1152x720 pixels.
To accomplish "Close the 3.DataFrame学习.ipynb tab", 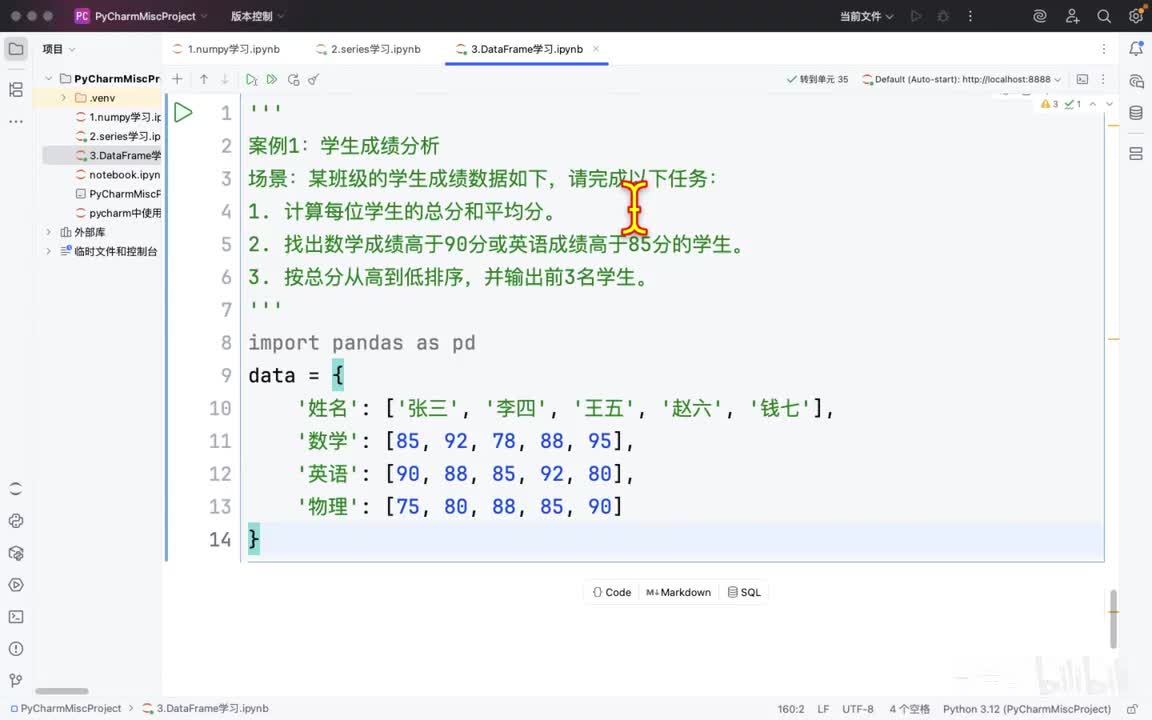I will click(x=596, y=49).
